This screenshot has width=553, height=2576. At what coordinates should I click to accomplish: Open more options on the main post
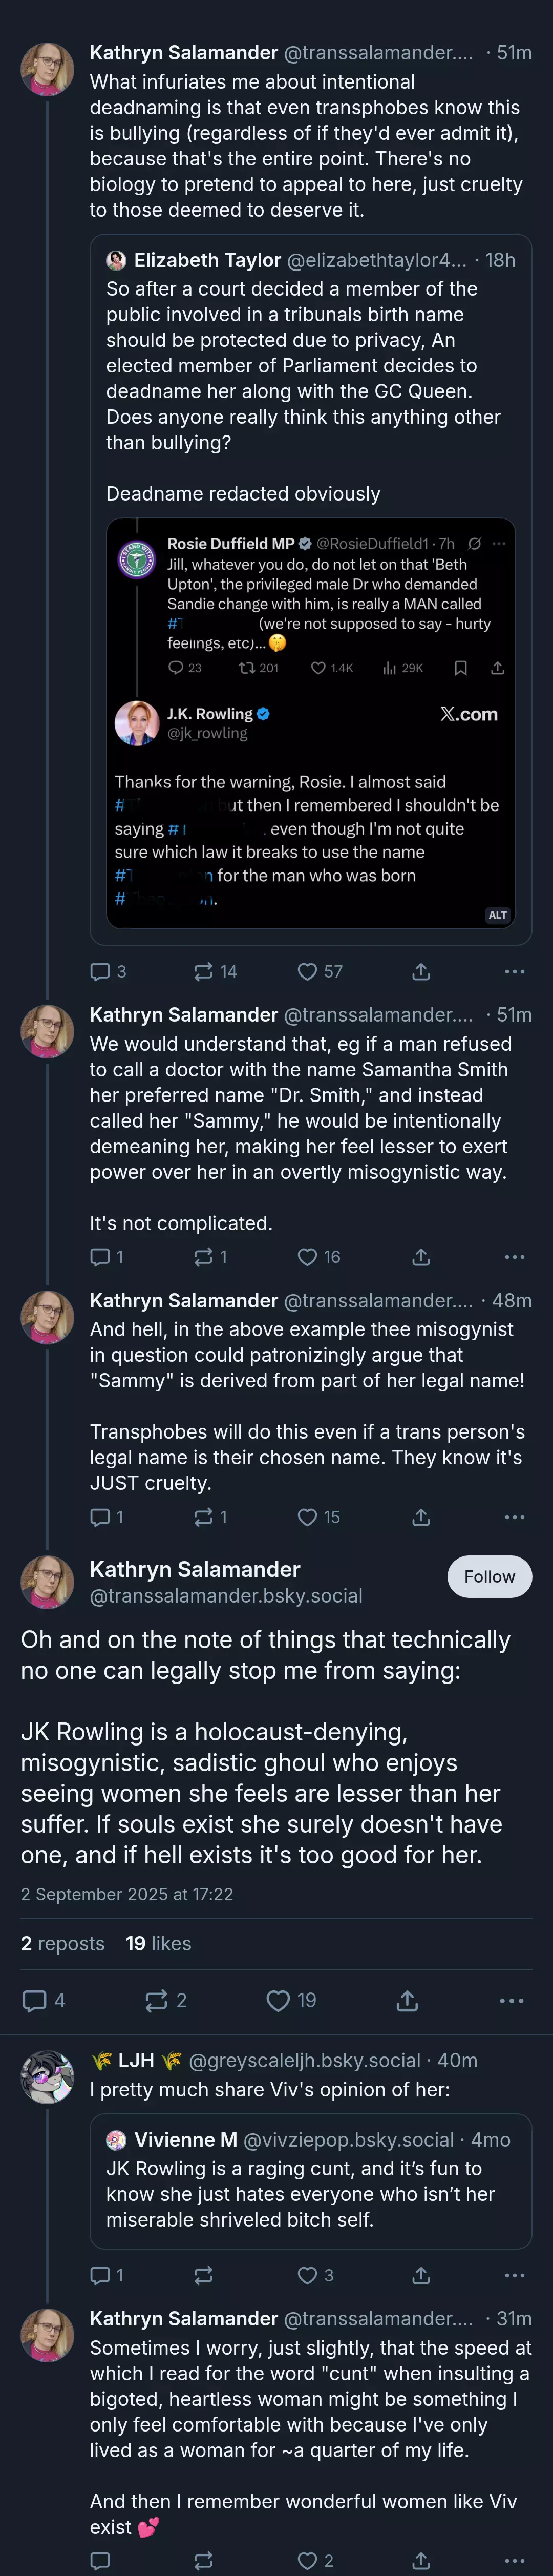pos(511,2000)
